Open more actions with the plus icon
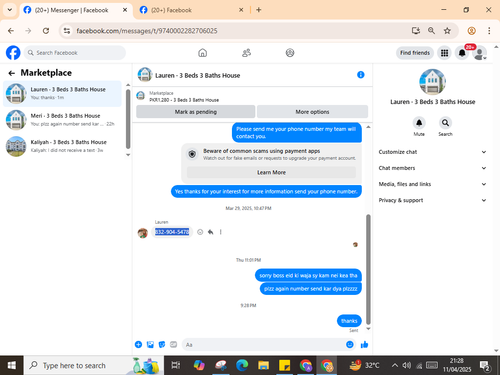The height and width of the screenshot is (375, 500). 138,344
